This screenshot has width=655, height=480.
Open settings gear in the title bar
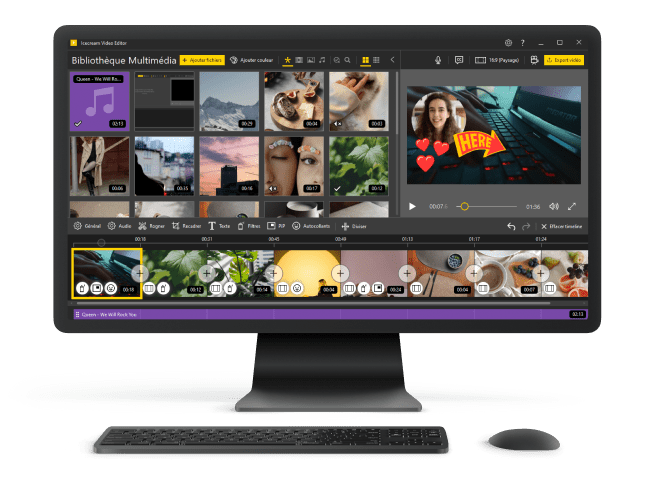(508, 43)
